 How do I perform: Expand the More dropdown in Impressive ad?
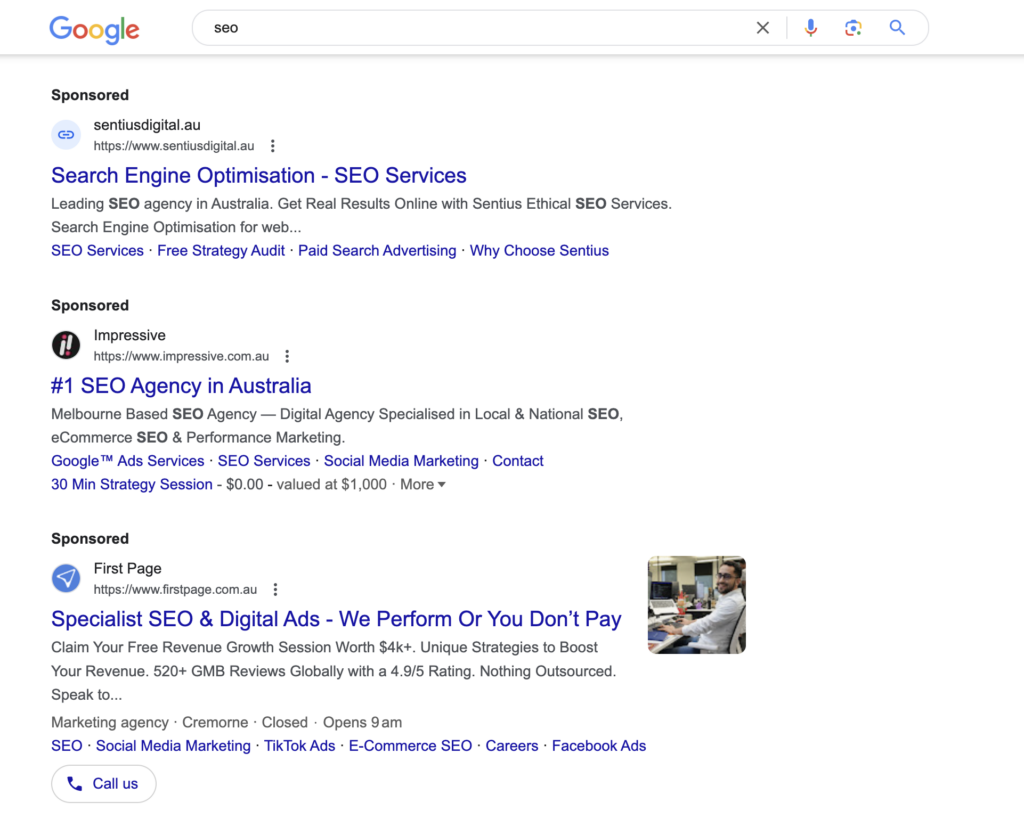click(x=423, y=485)
